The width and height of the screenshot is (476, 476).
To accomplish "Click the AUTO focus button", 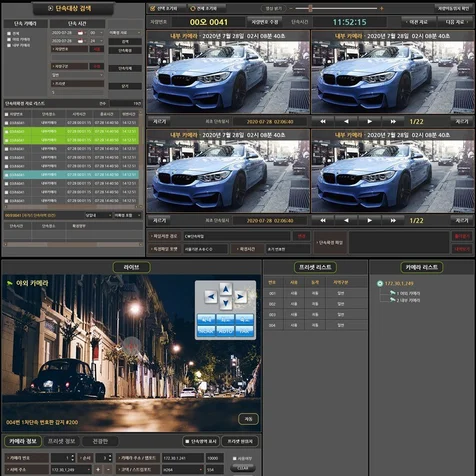I will click(x=225, y=331).
